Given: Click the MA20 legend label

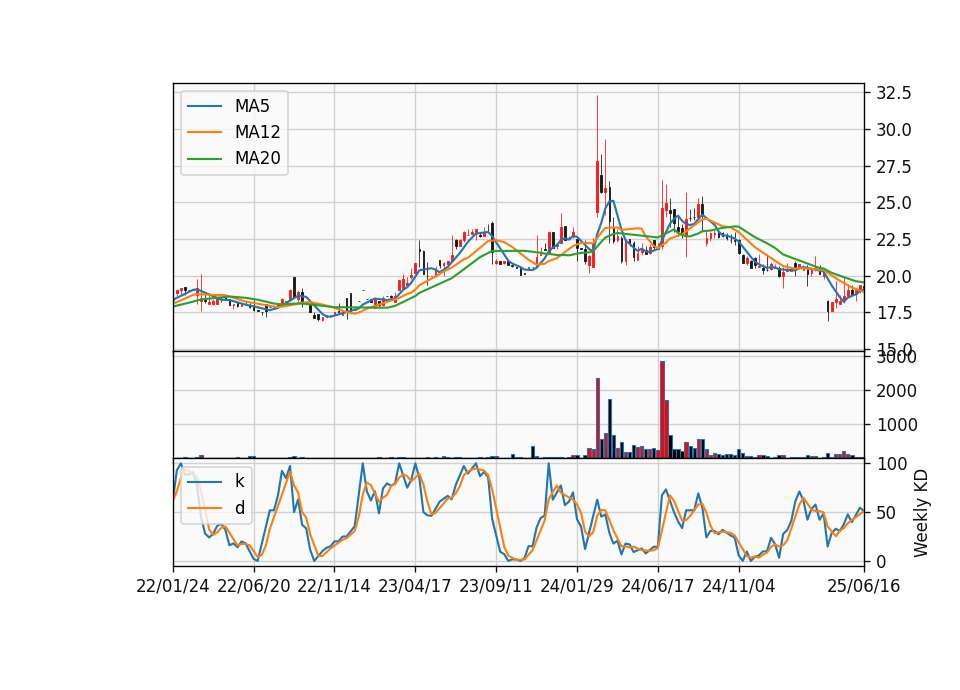Looking at the screenshot, I should click(x=257, y=158).
